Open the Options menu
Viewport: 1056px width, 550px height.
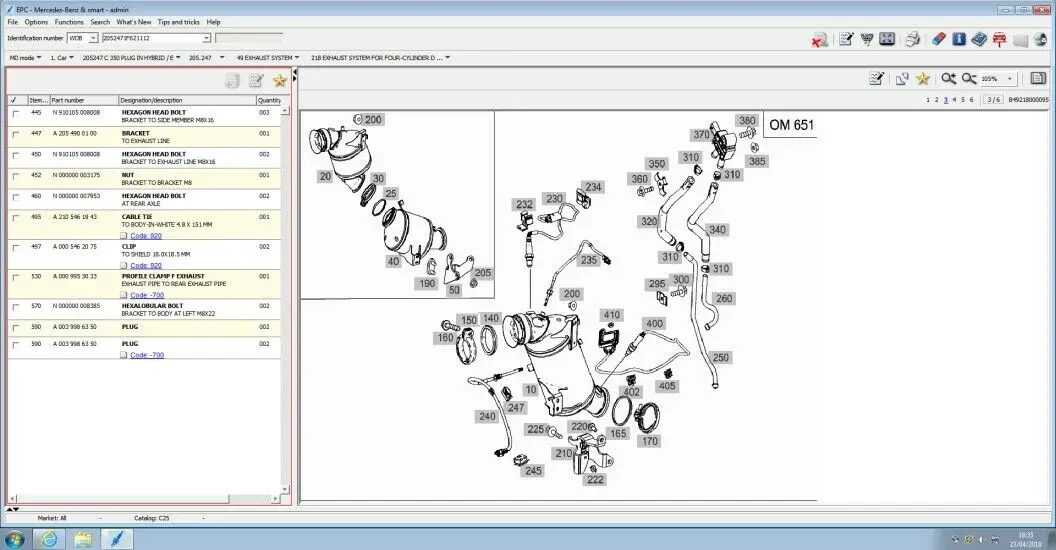click(36, 22)
